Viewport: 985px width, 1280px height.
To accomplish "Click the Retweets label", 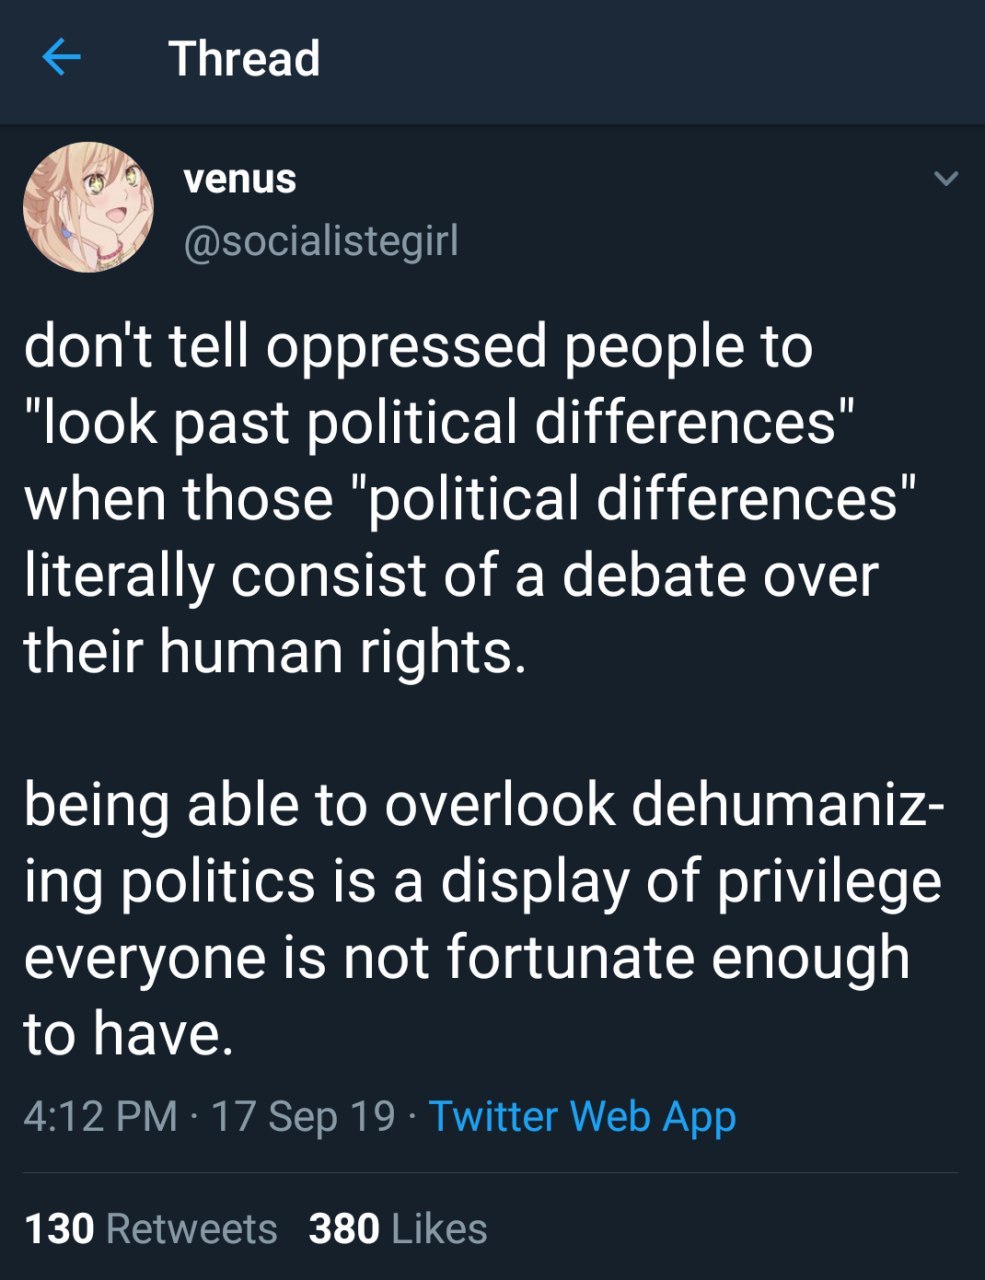I will pos(191,1228).
